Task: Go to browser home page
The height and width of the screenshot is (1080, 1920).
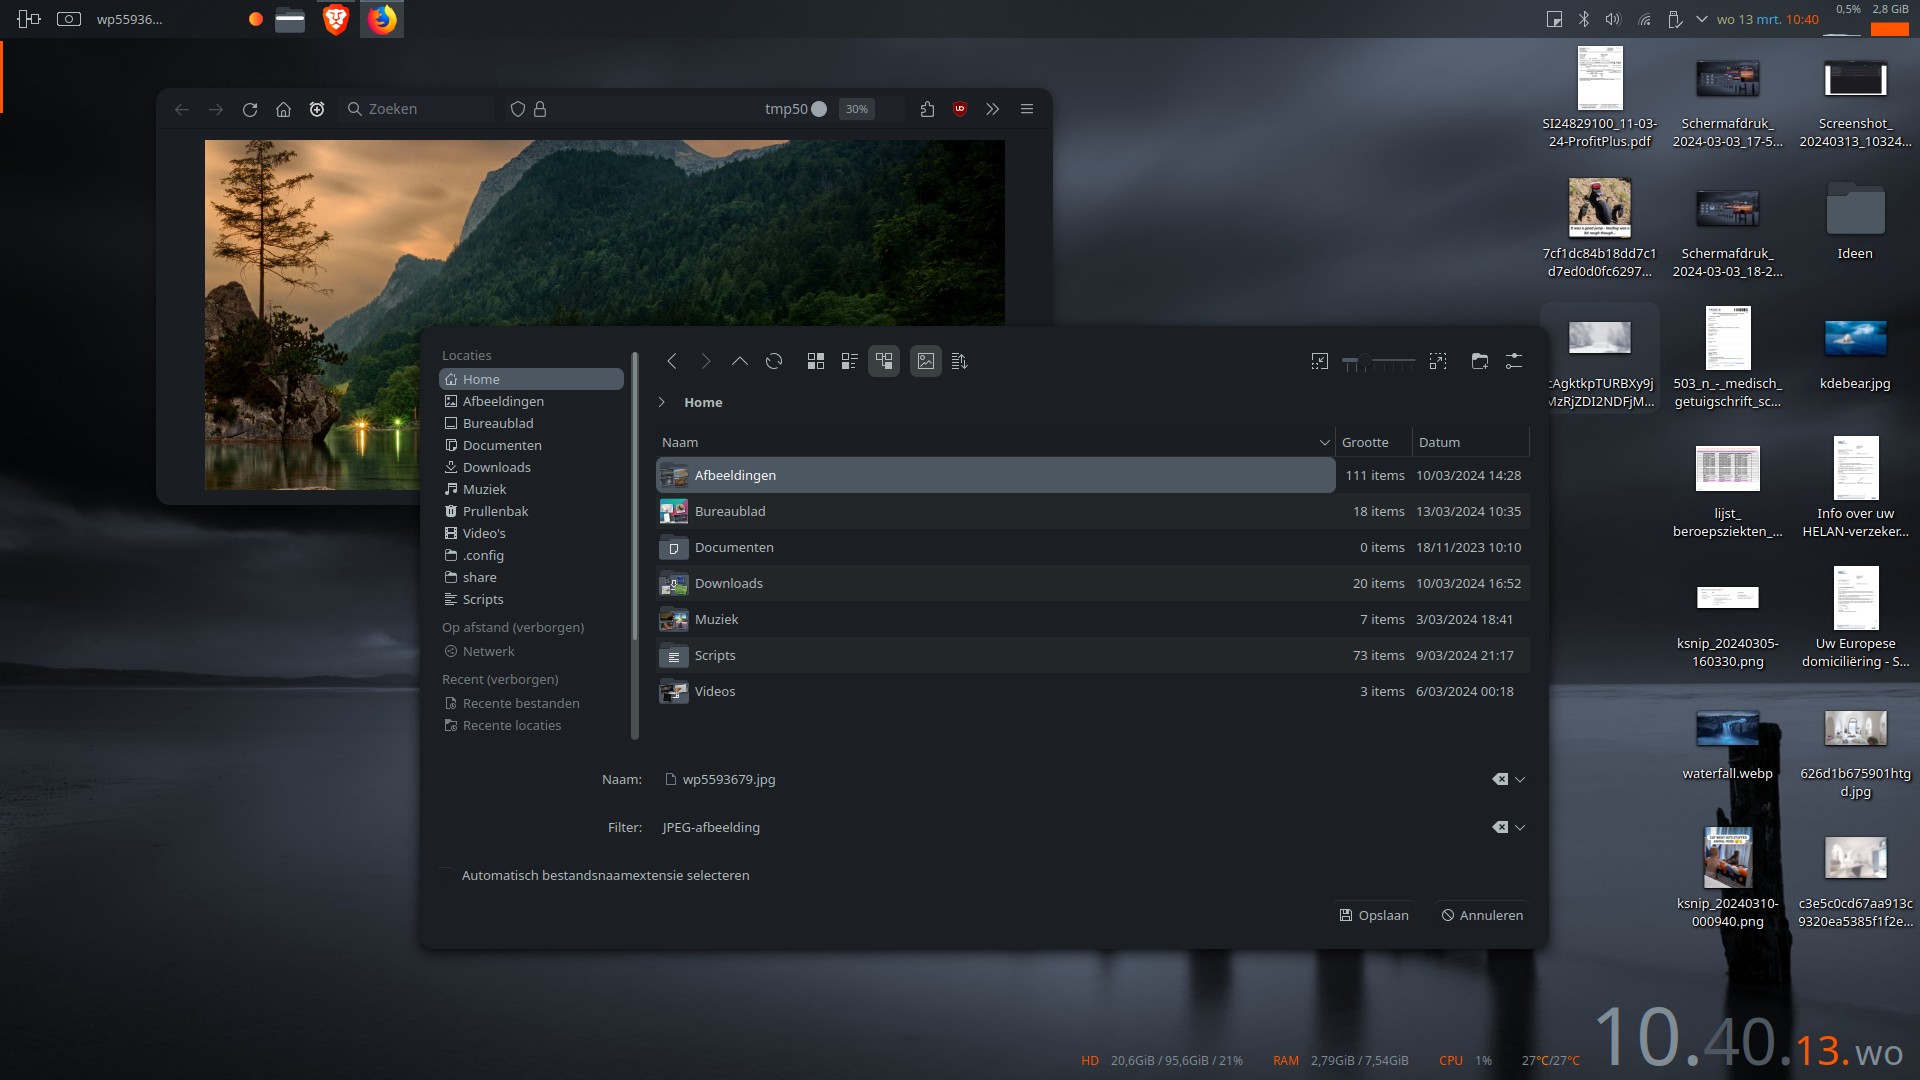Action: pos(284,109)
